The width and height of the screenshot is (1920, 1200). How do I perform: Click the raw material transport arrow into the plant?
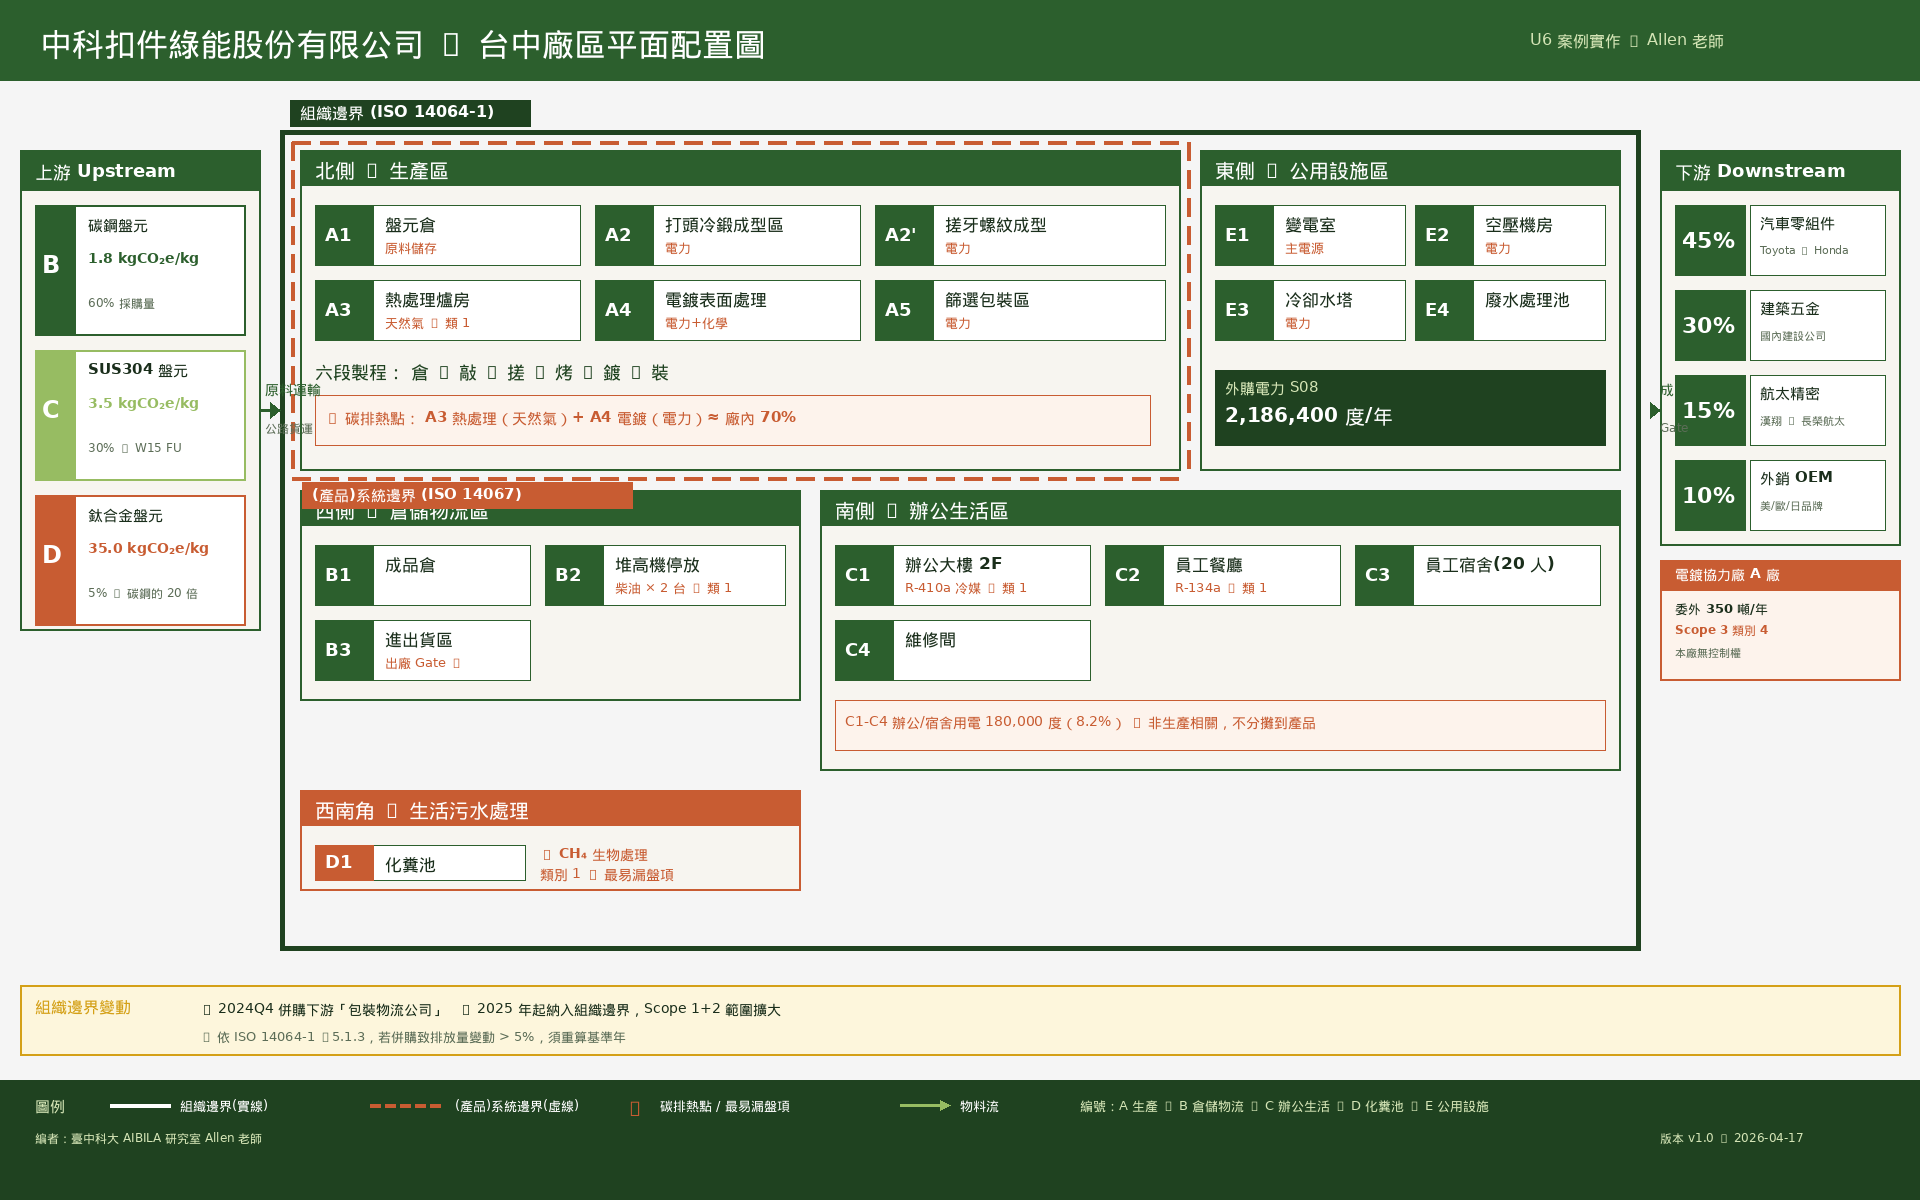(x=271, y=410)
